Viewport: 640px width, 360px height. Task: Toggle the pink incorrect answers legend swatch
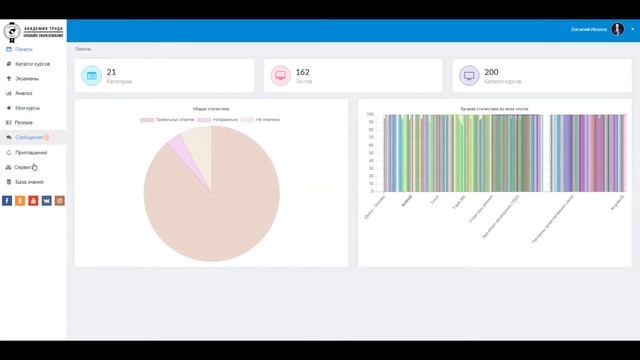[204, 120]
